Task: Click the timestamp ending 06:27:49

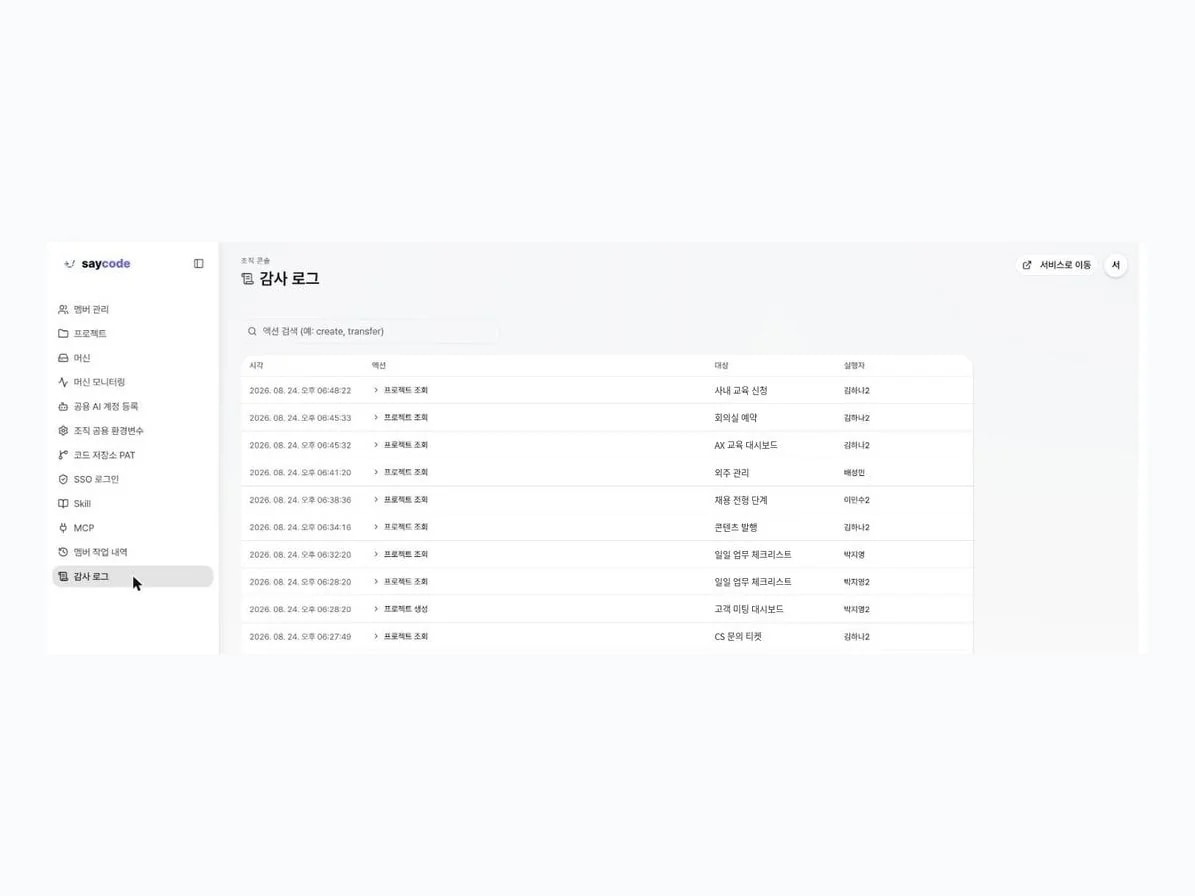Action: (300, 636)
